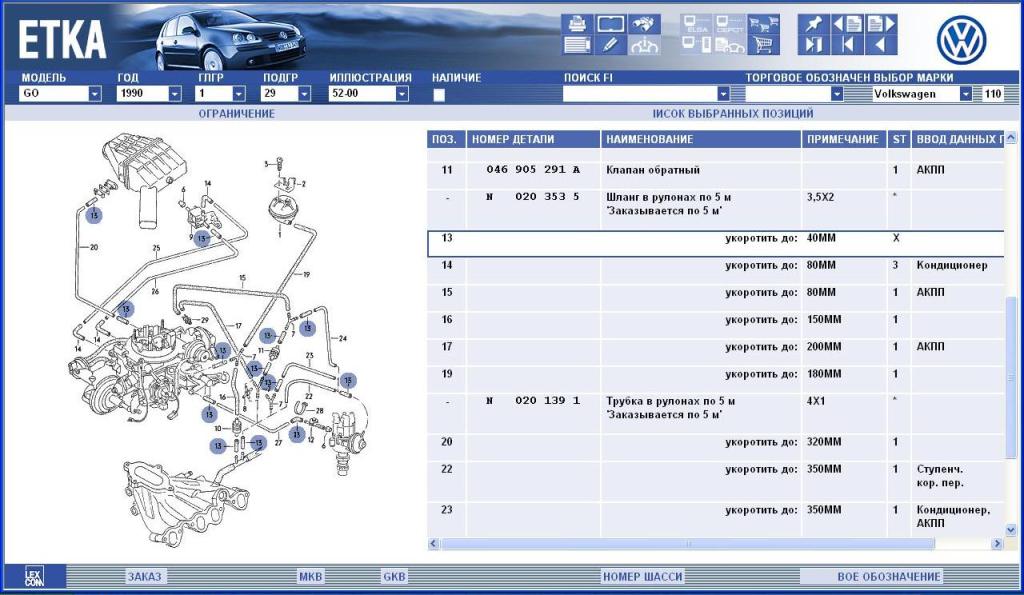Click the exit door icon

pyautogui.click(x=814, y=45)
